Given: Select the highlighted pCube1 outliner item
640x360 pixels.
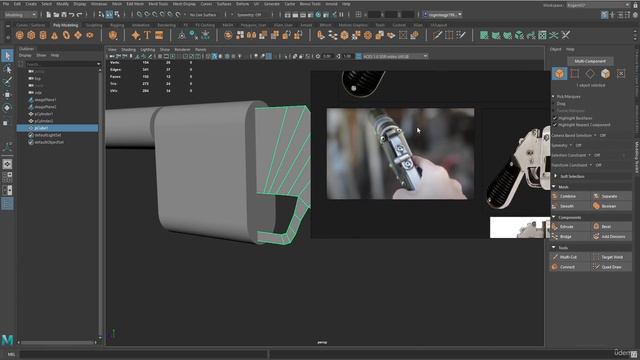Looking at the screenshot, I should pos(57,128).
